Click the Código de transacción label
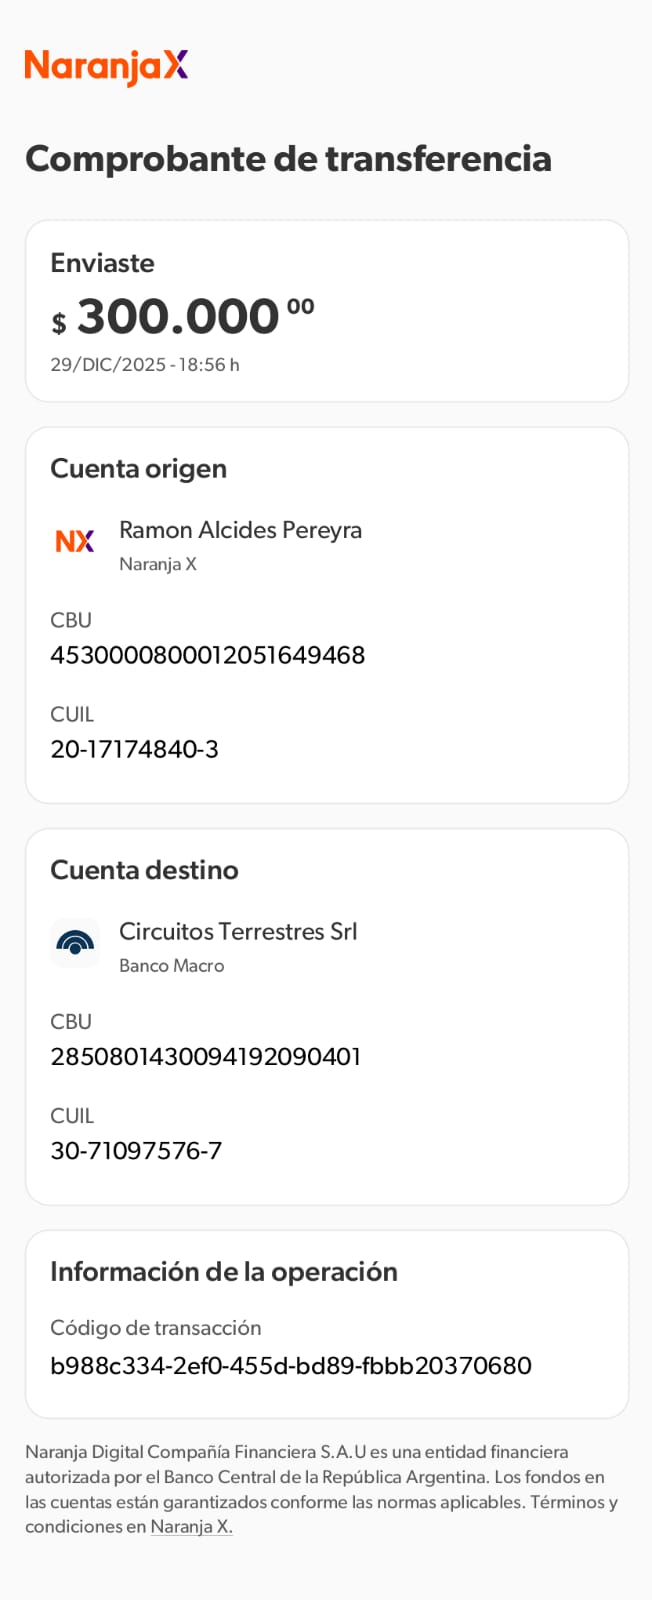The image size is (652, 1600). [155, 1328]
